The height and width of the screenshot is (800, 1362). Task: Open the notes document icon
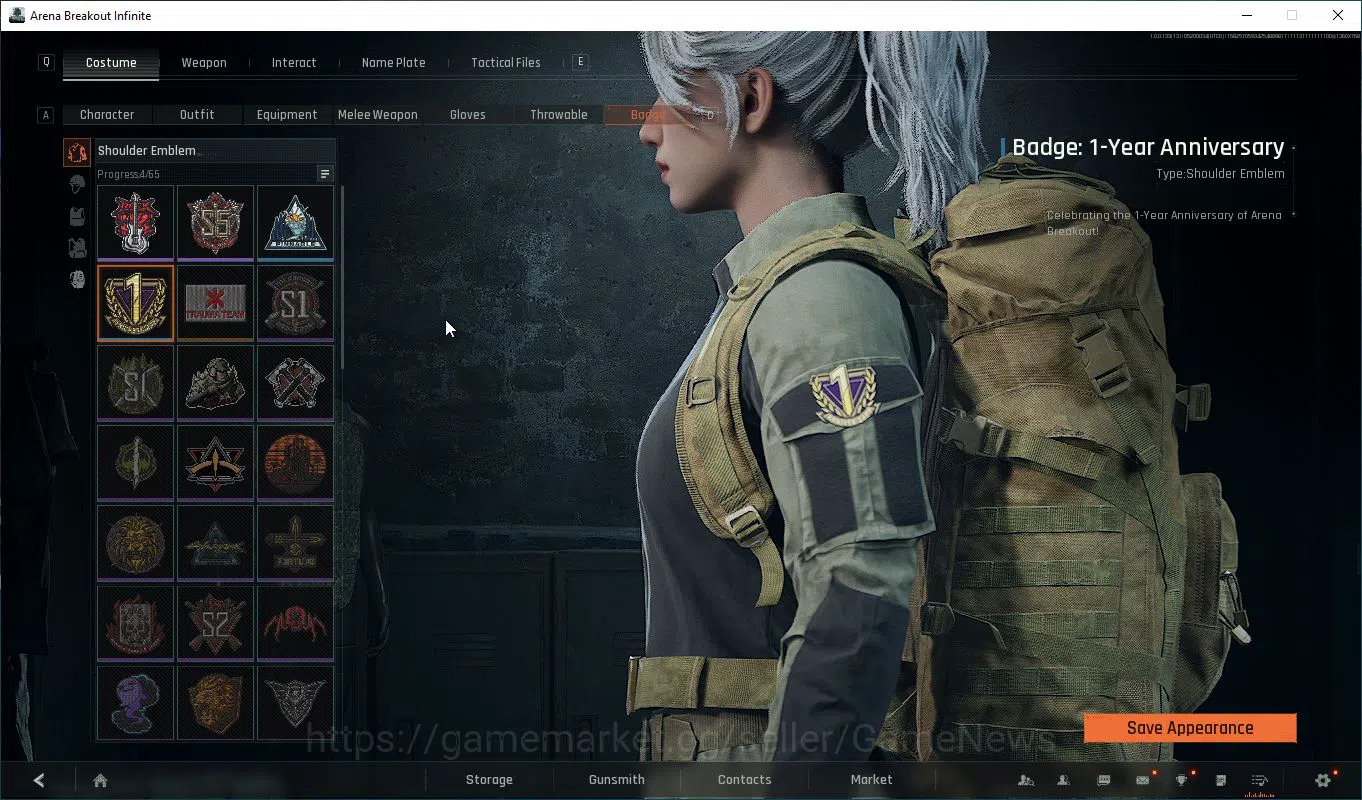coord(1221,780)
